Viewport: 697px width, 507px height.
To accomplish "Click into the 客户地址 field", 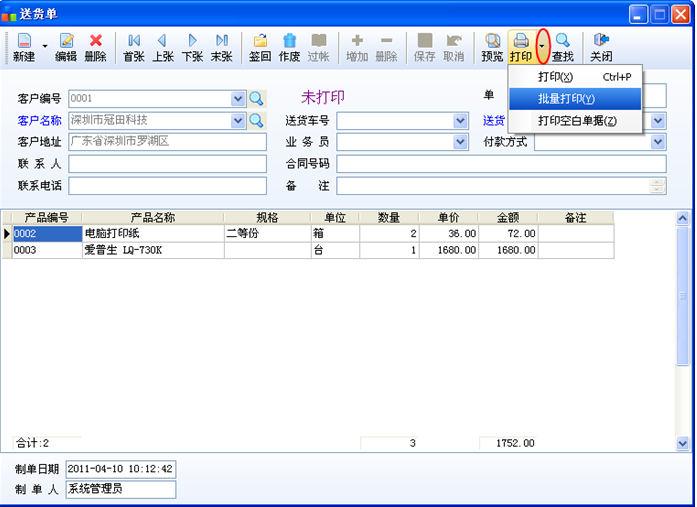I will [x=168, y=142].
